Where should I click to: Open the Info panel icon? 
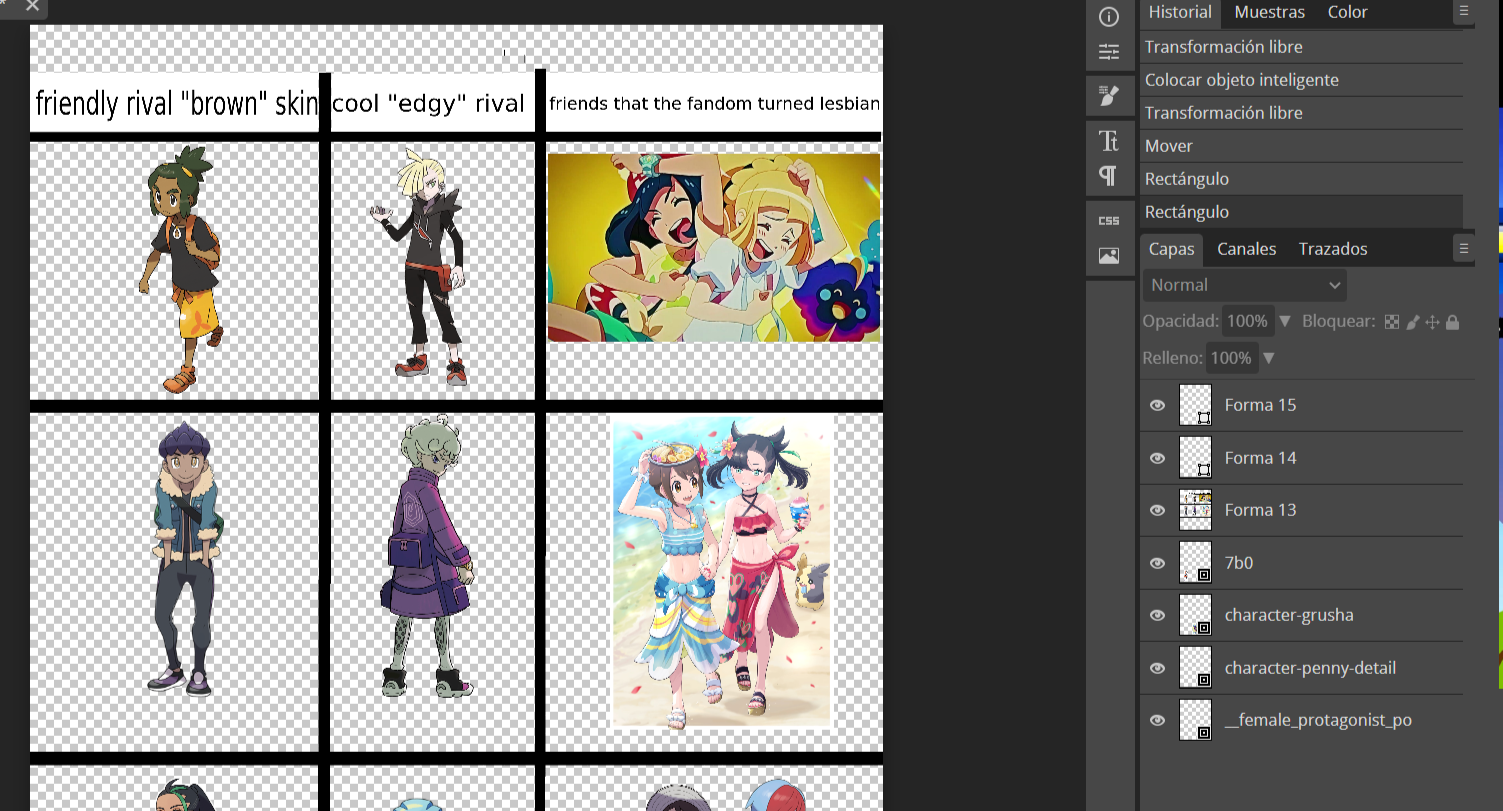(x=1108, y=17)
